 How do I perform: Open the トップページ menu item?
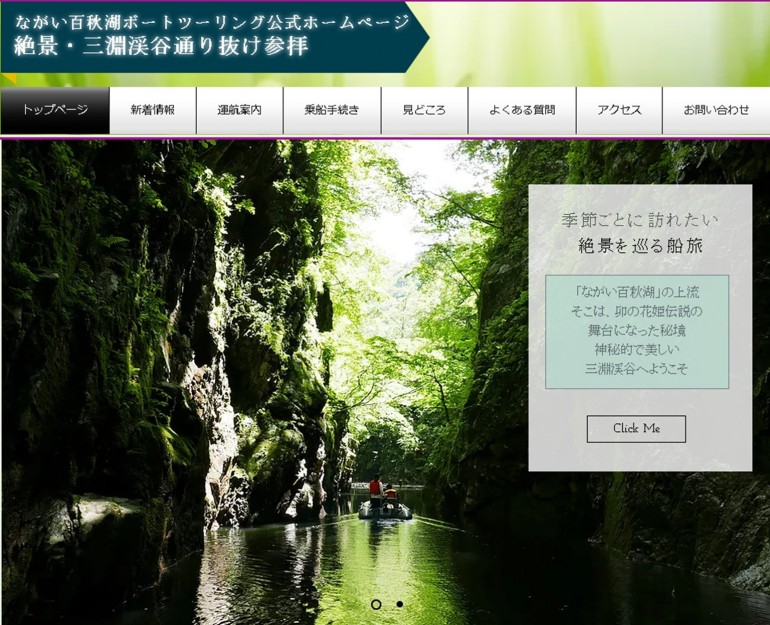[x=55, y=110]
